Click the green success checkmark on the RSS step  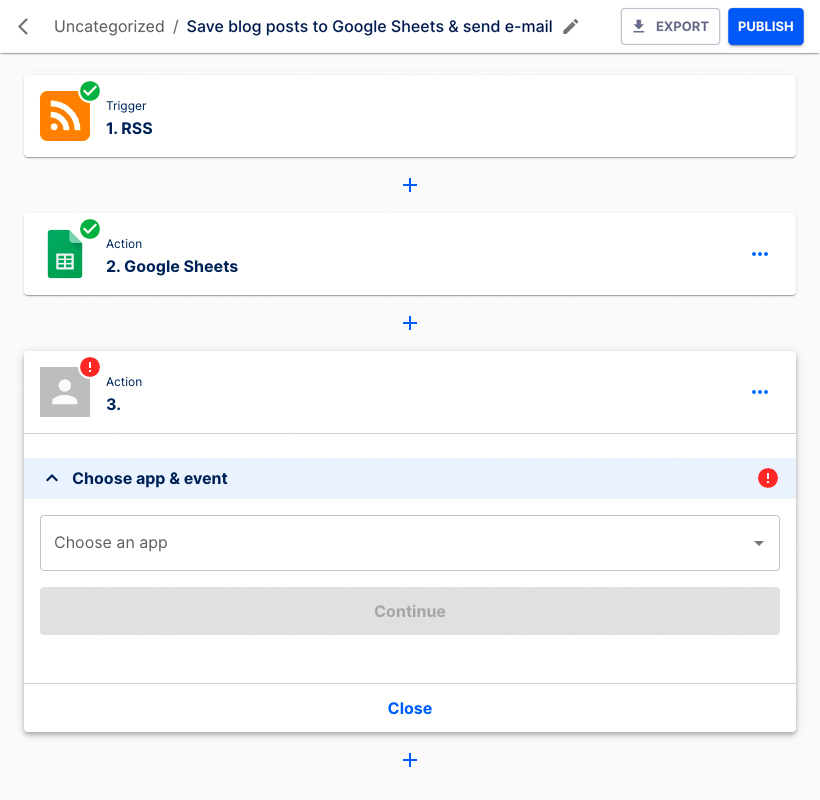pos(89,91)
